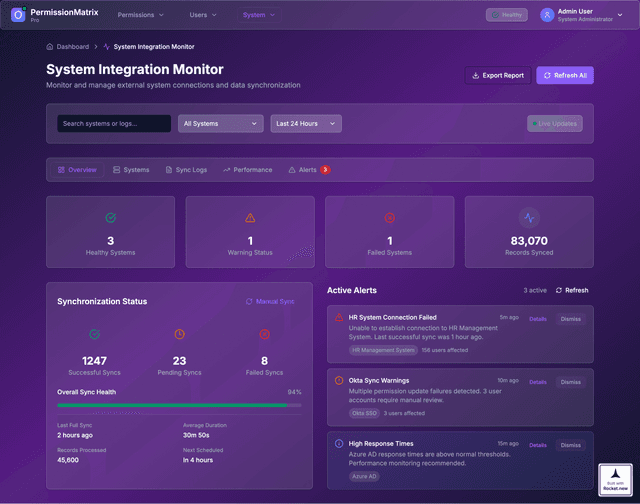This screenshot has height=504, width=640.
Task: Click the Failed Systems error icon
Action: [390, 218]
